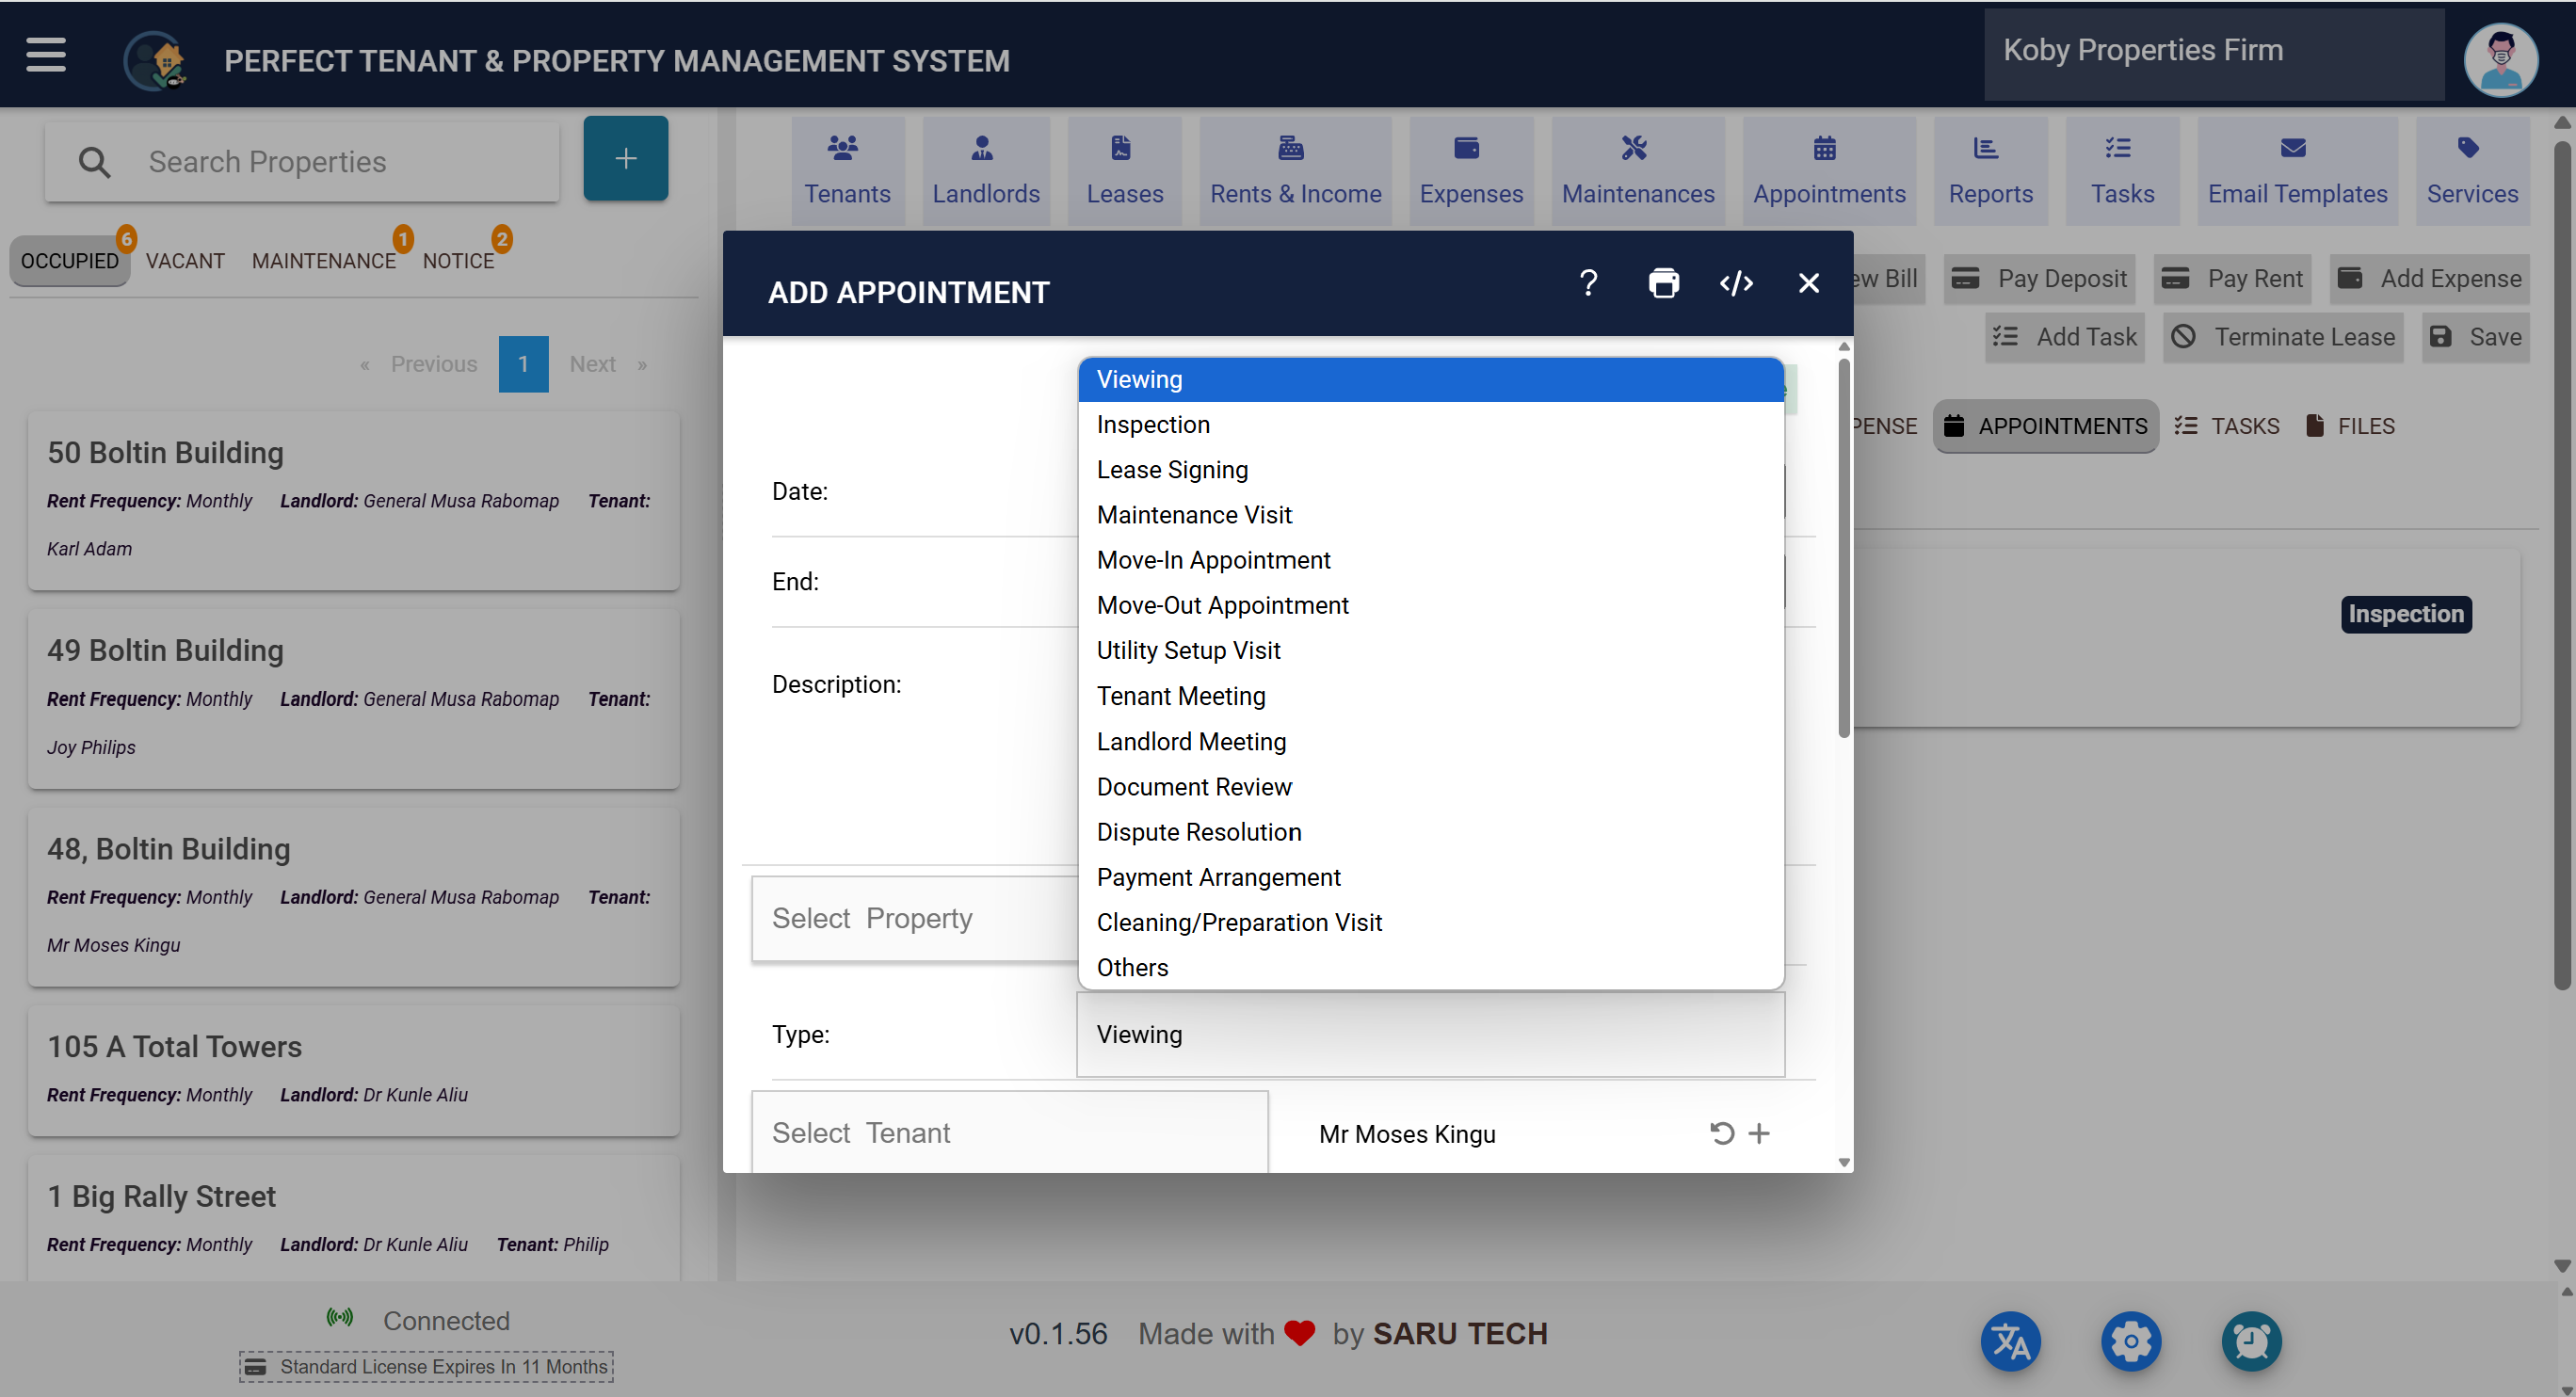
Task: Open the FILES tab
Action: [x=2349, y=426]
